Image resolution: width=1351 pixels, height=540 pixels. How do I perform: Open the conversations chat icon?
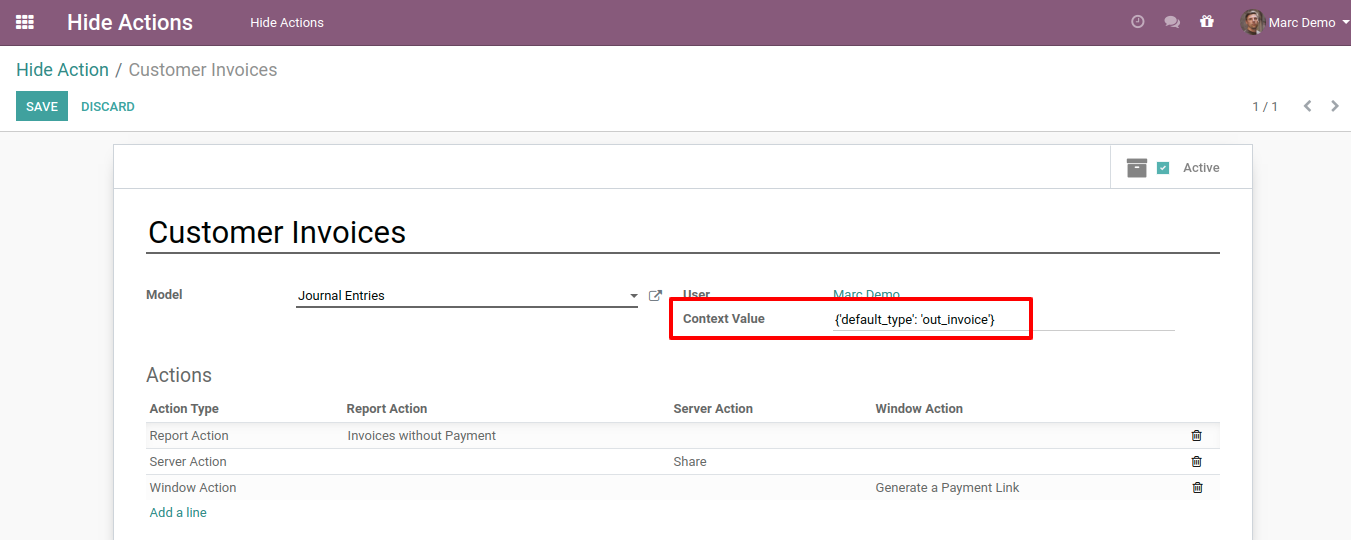pos(1172,22)
